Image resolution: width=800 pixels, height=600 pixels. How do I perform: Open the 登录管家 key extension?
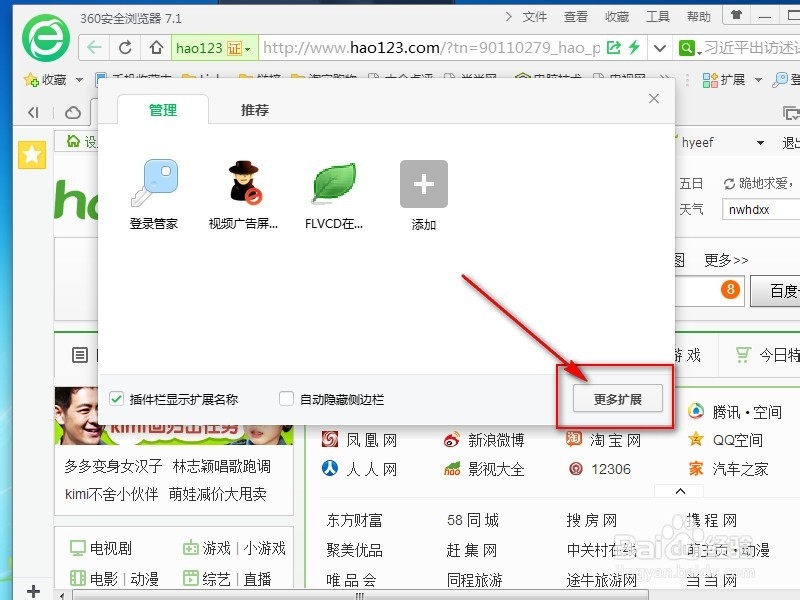(x=154, y=194)
